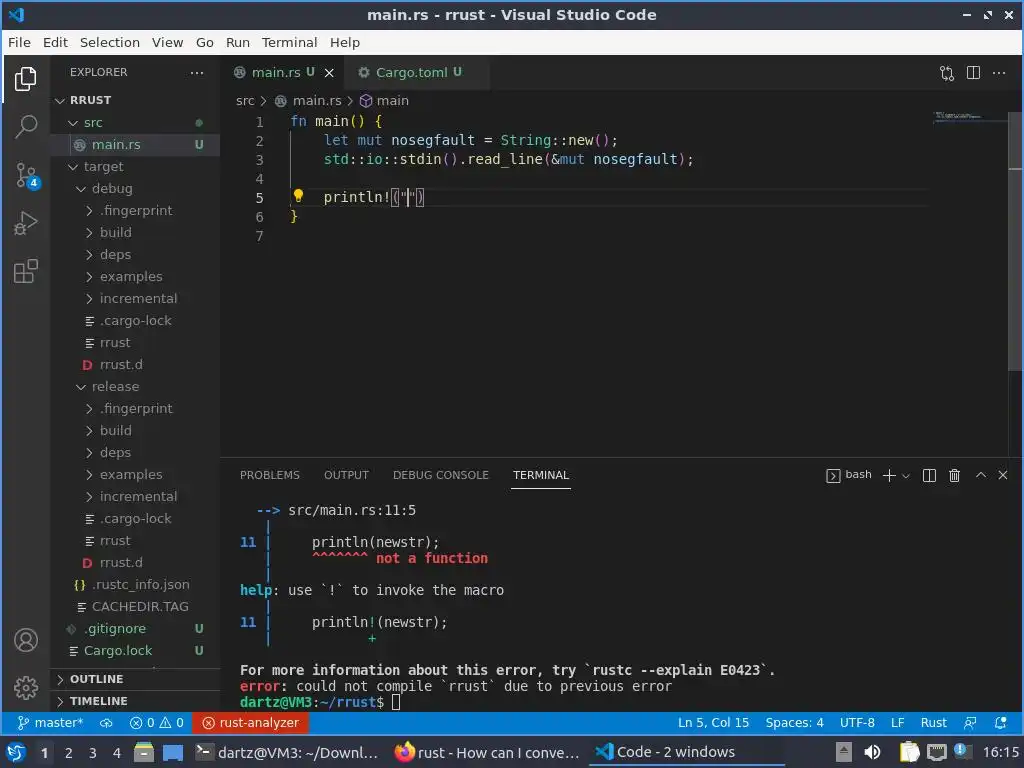Screen dimensions: 1024x768
Task: Open Cargo.lock in the explorer
Action: [118, 651]
